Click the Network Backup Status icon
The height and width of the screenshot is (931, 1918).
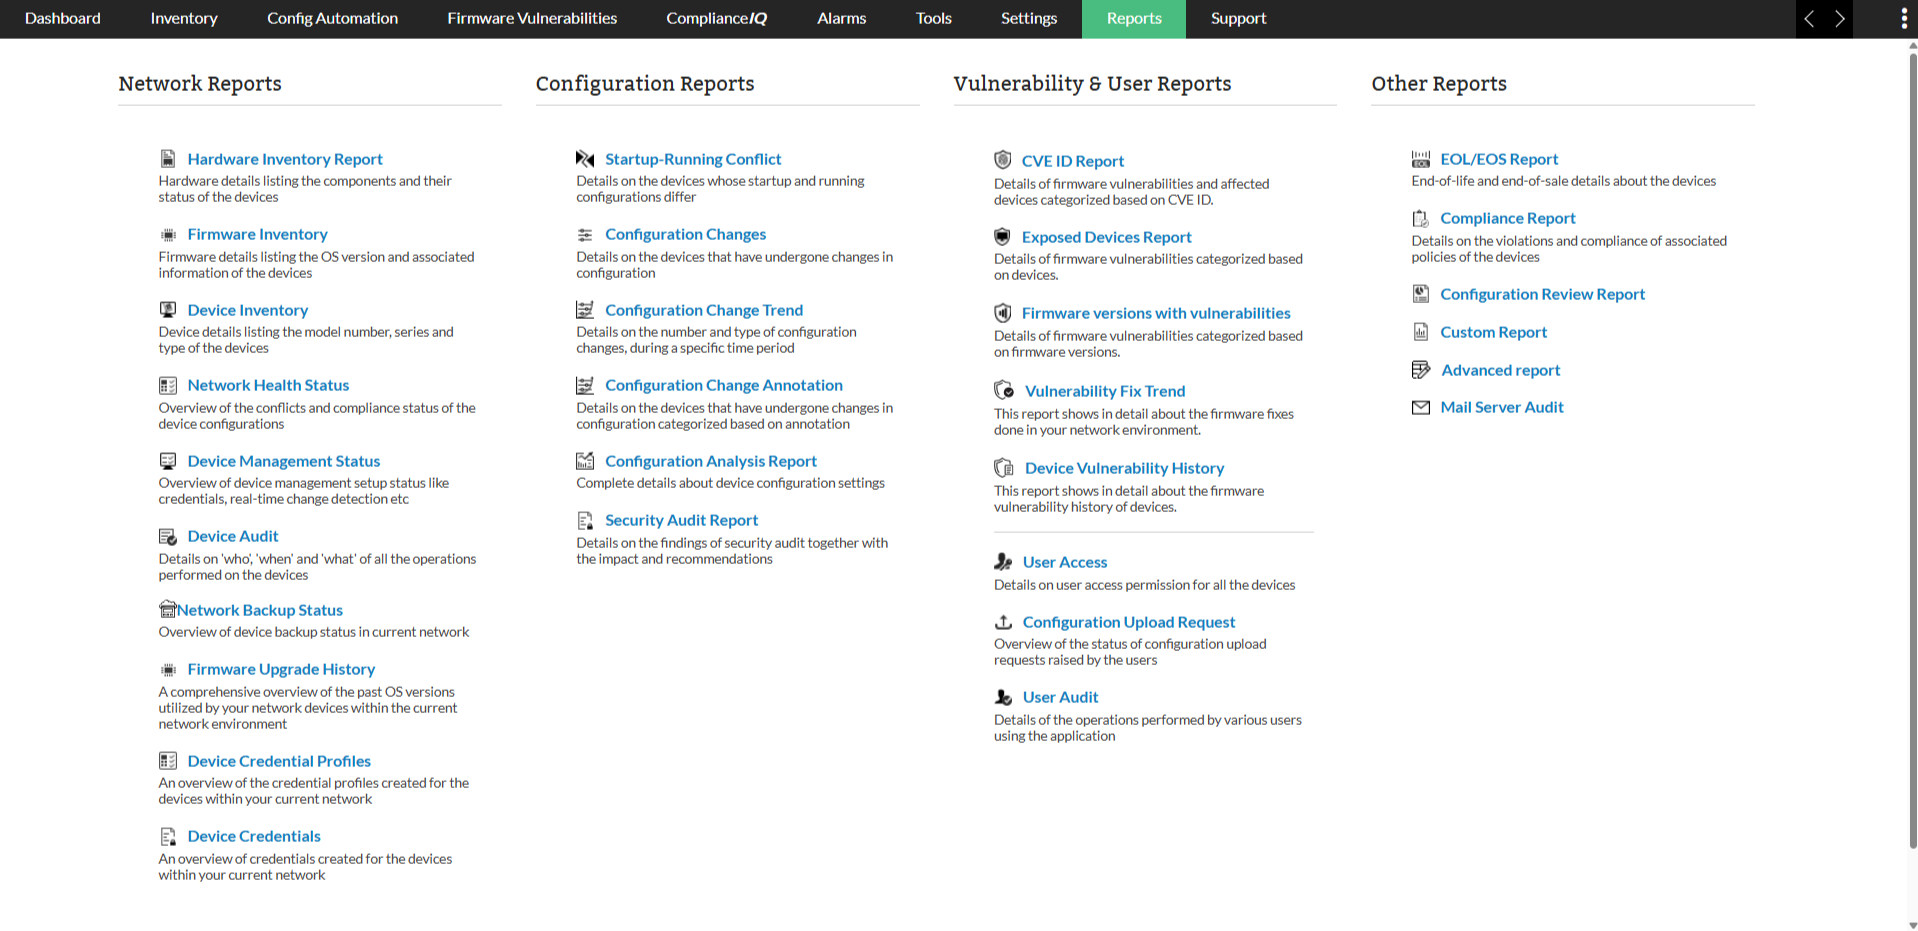tap(168, 609)
